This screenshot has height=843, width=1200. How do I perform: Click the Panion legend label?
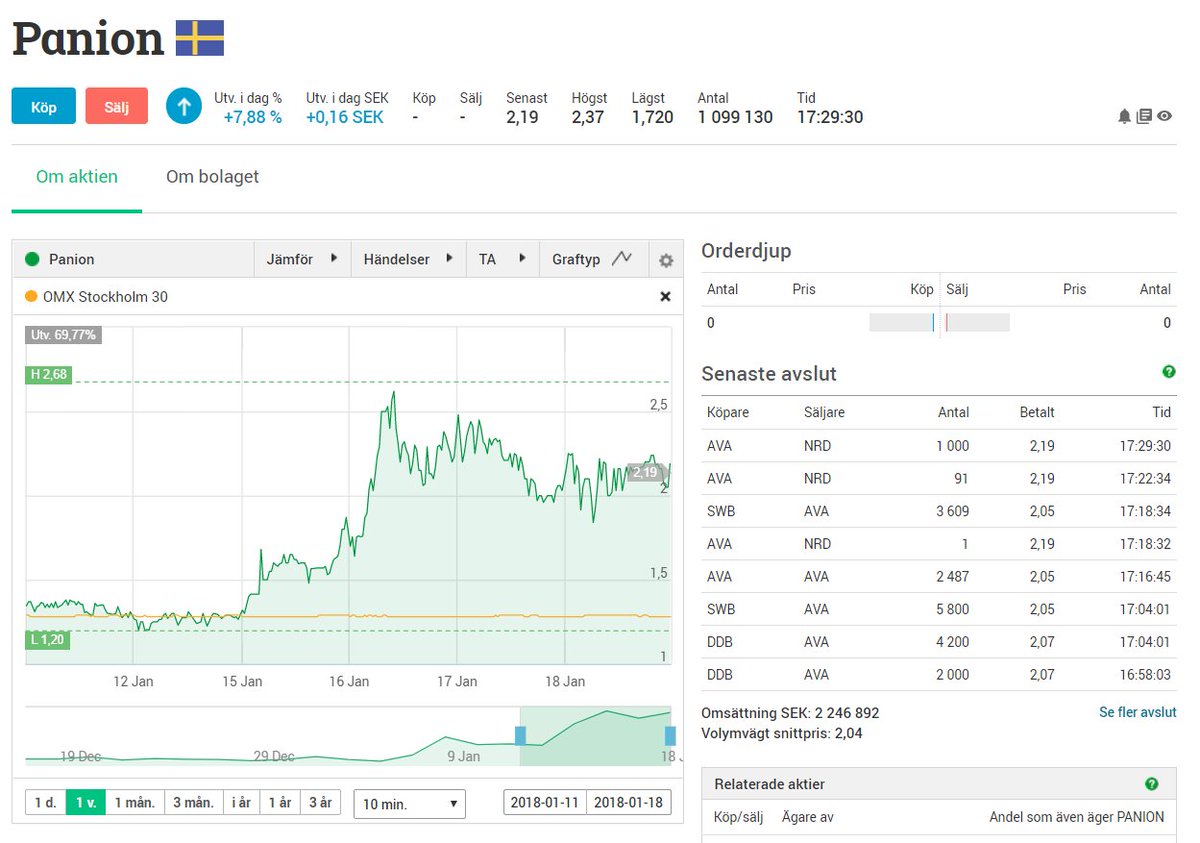(72, 259)
